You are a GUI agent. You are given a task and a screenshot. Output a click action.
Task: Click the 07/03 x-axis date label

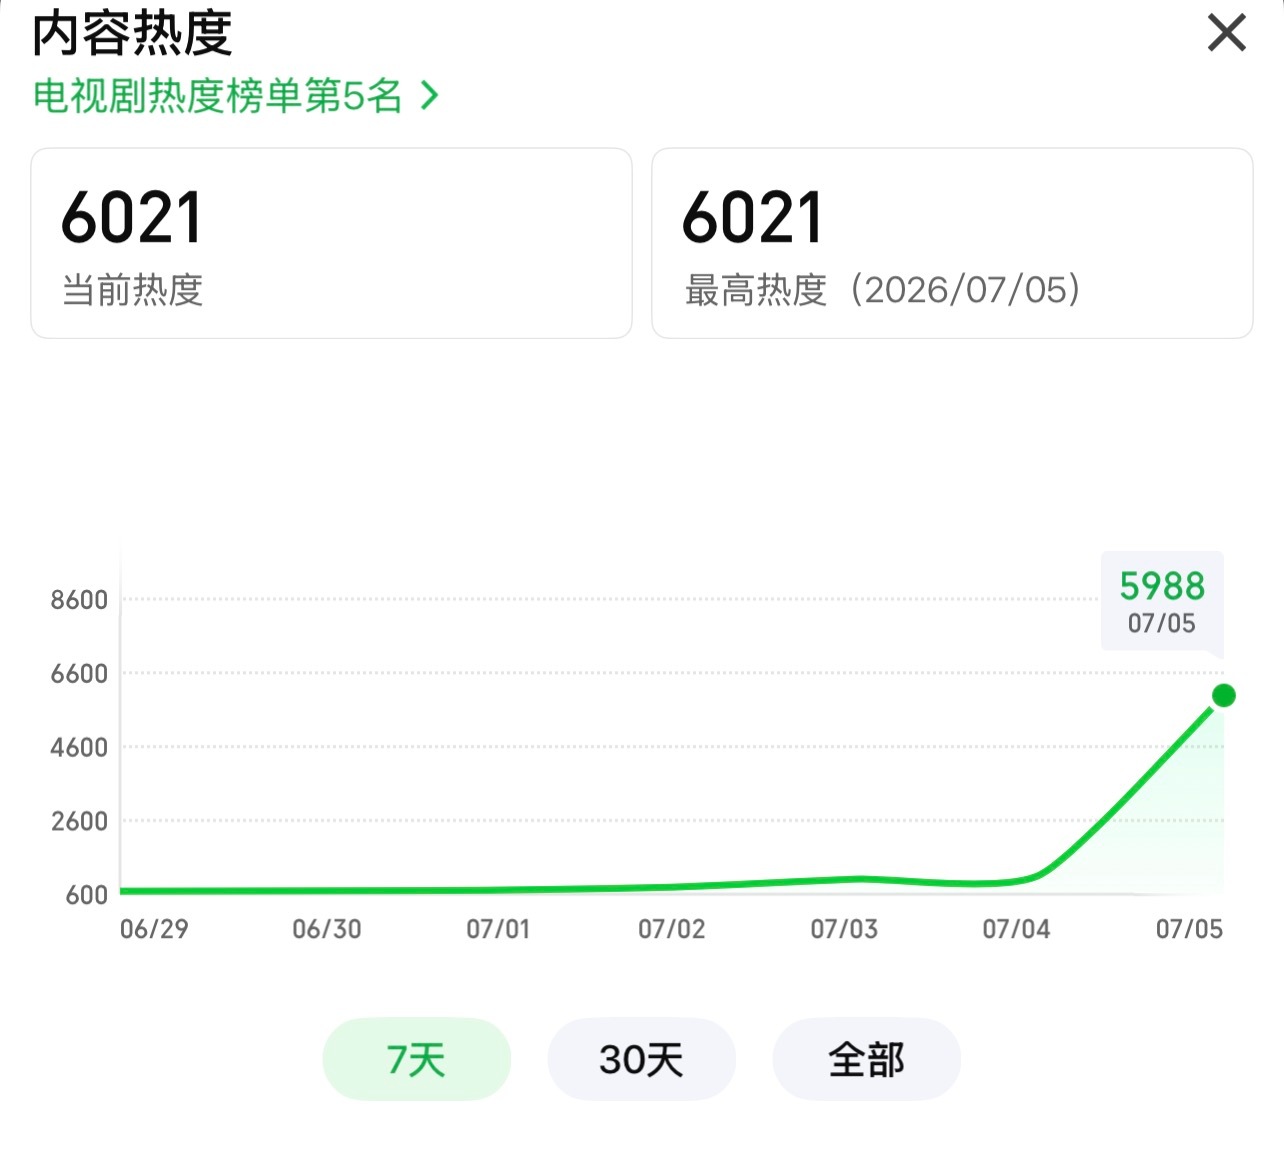pyautogui.click(x=844, y=929)
